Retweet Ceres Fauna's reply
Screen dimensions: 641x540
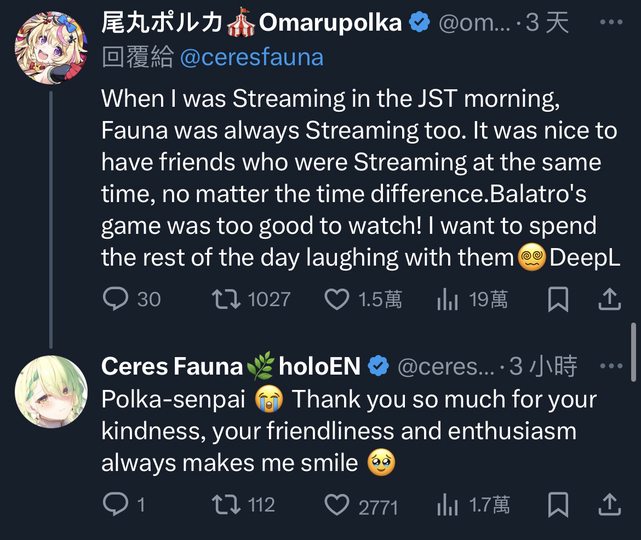tap(227, 505)
